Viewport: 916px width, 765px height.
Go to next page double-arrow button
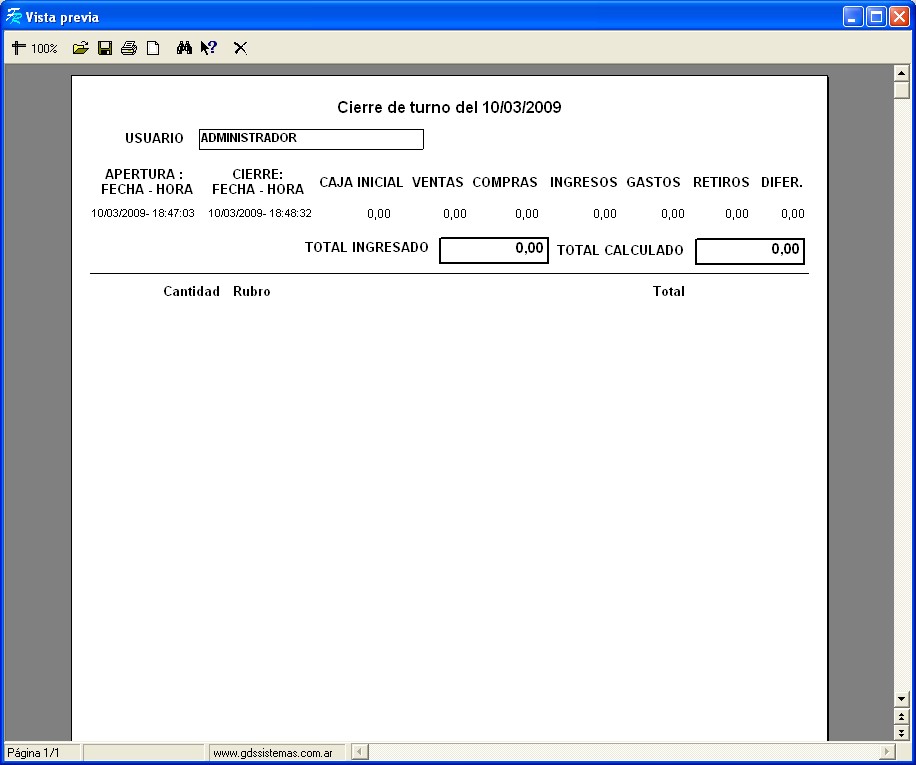click(901, 732)
